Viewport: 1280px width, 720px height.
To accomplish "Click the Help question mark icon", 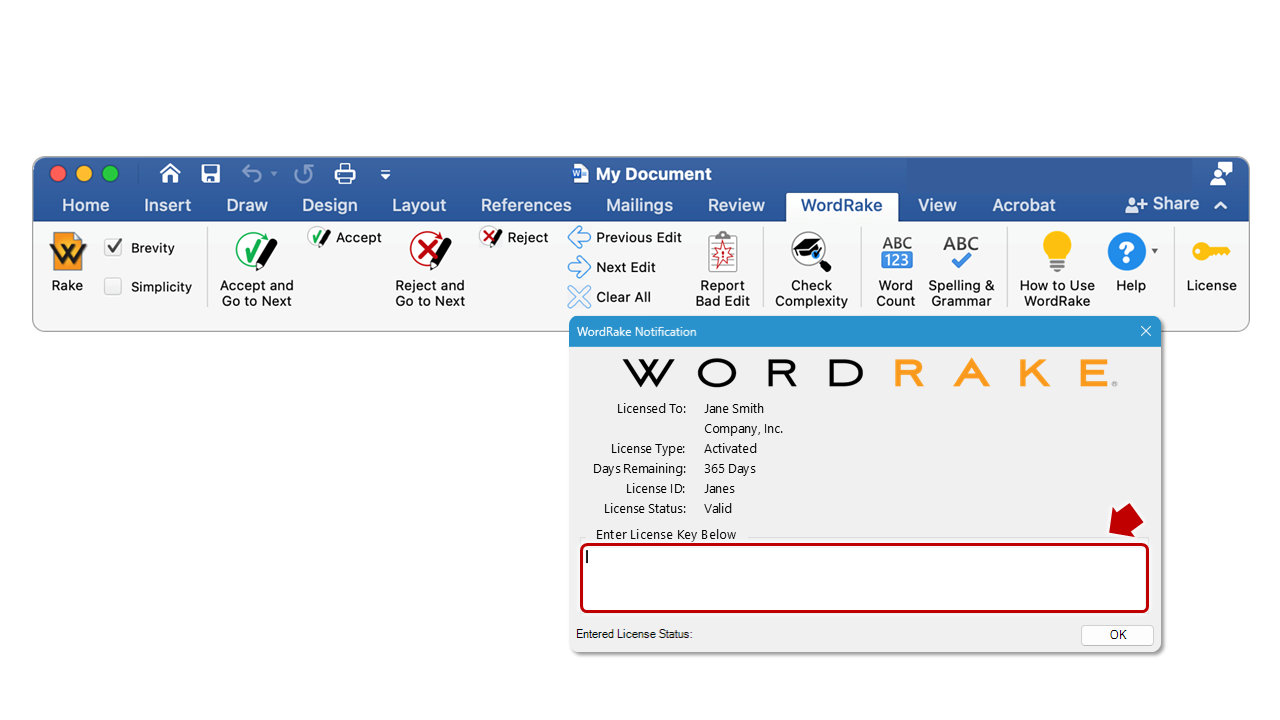I will 1126,251.
